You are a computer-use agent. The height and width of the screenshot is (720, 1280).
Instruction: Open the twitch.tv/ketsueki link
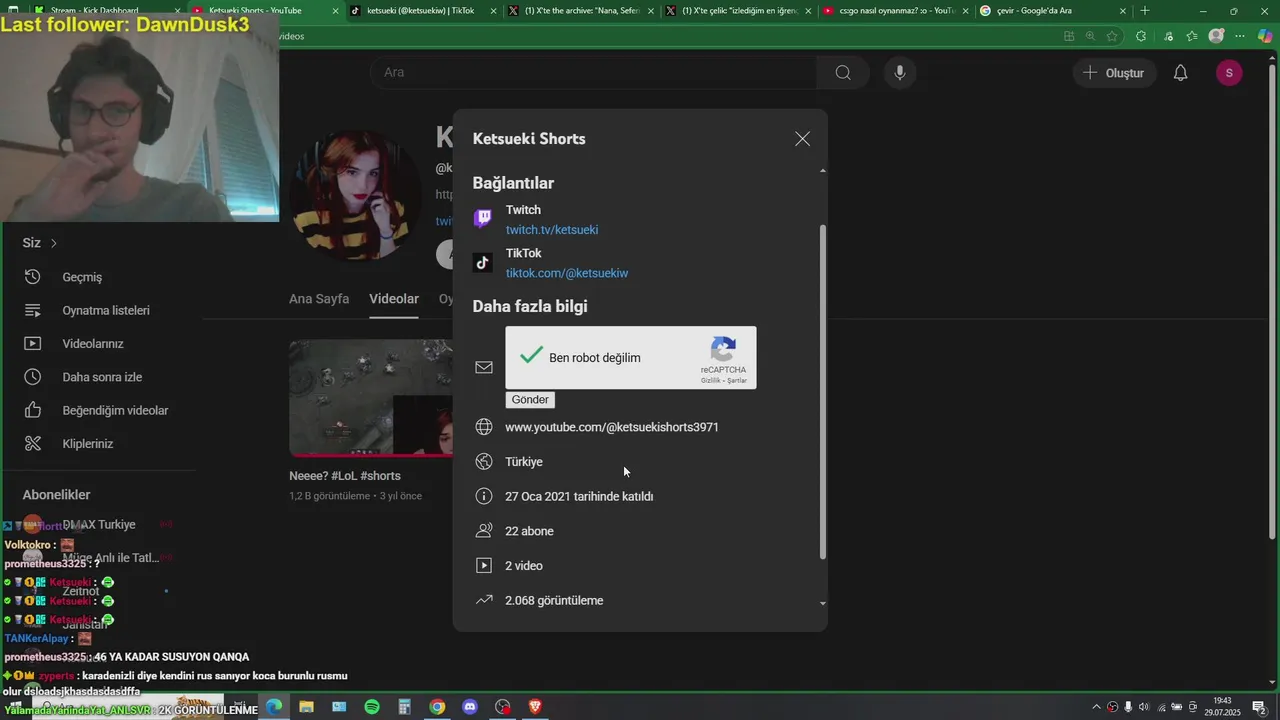click(x=552, y=230)
